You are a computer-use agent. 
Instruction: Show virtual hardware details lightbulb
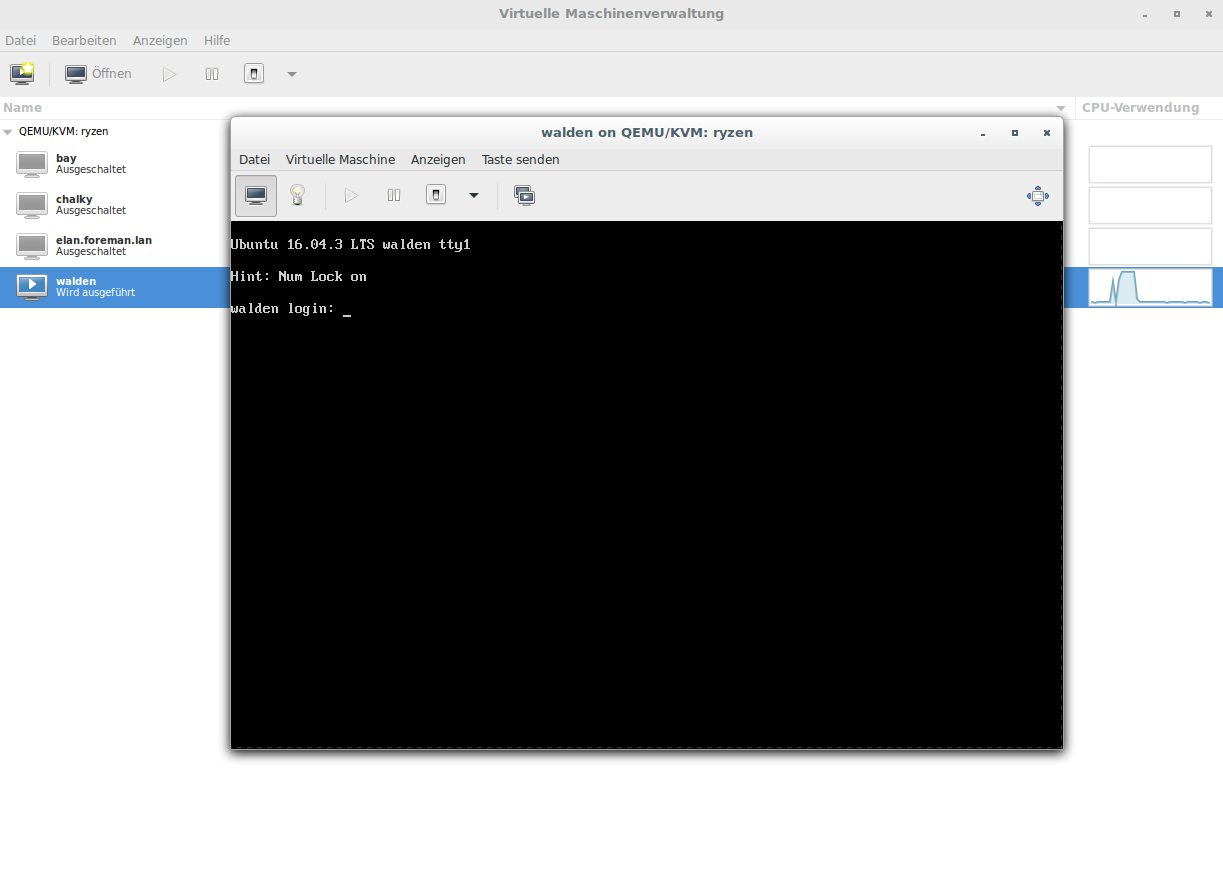pyautogui.click(x=297, y=196)
